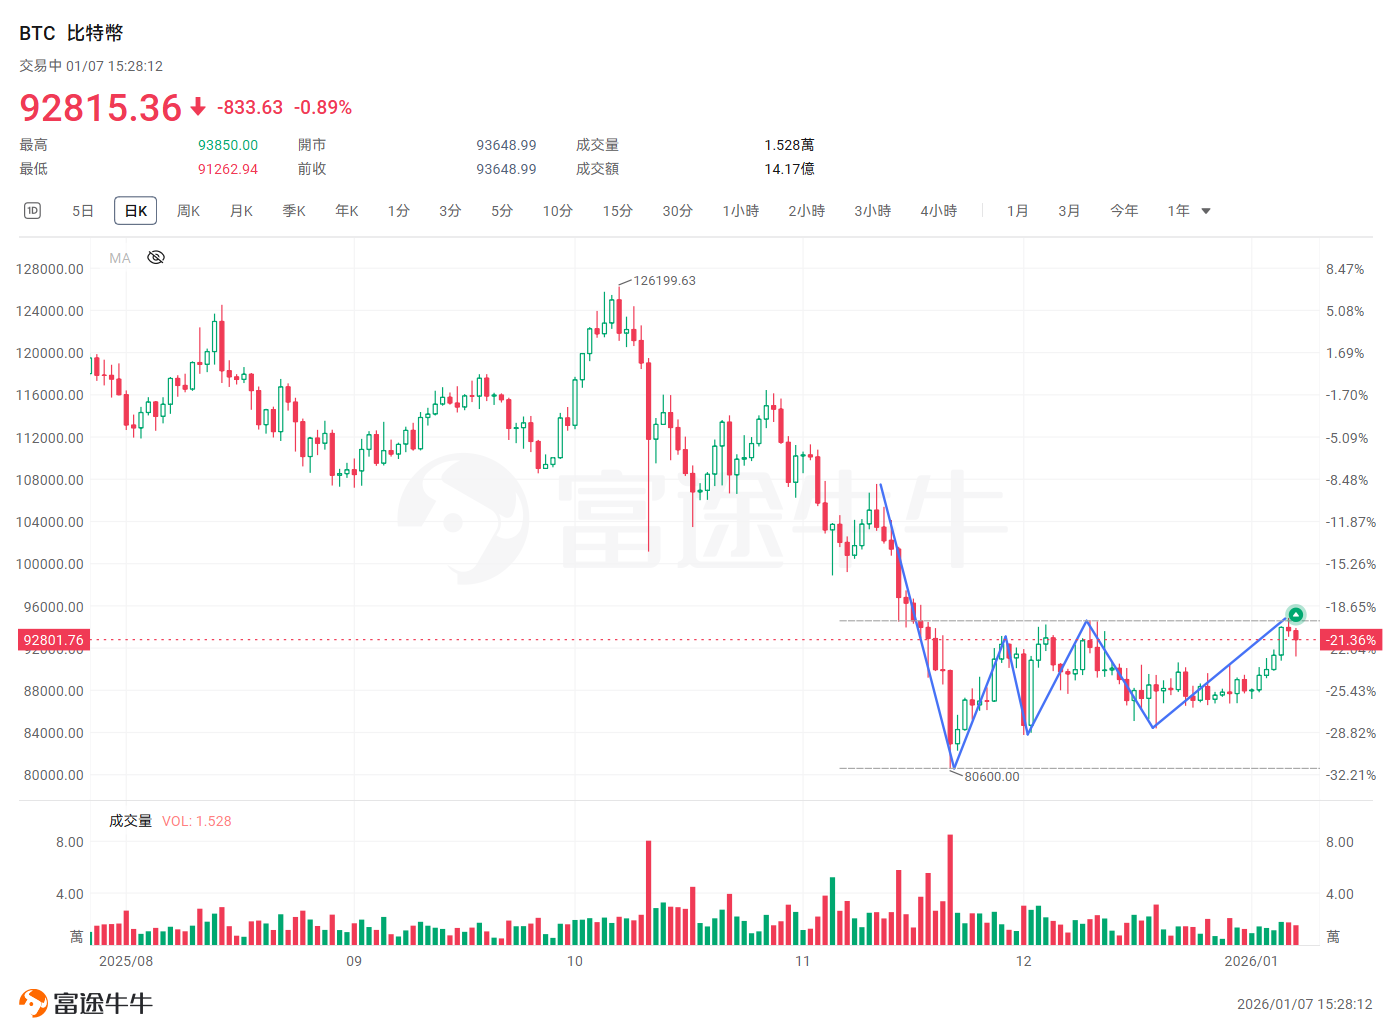Select the 3月 three-month range
Image resolution: width=1392 pixels, height=1036 pixels.
pos(1069,211)
